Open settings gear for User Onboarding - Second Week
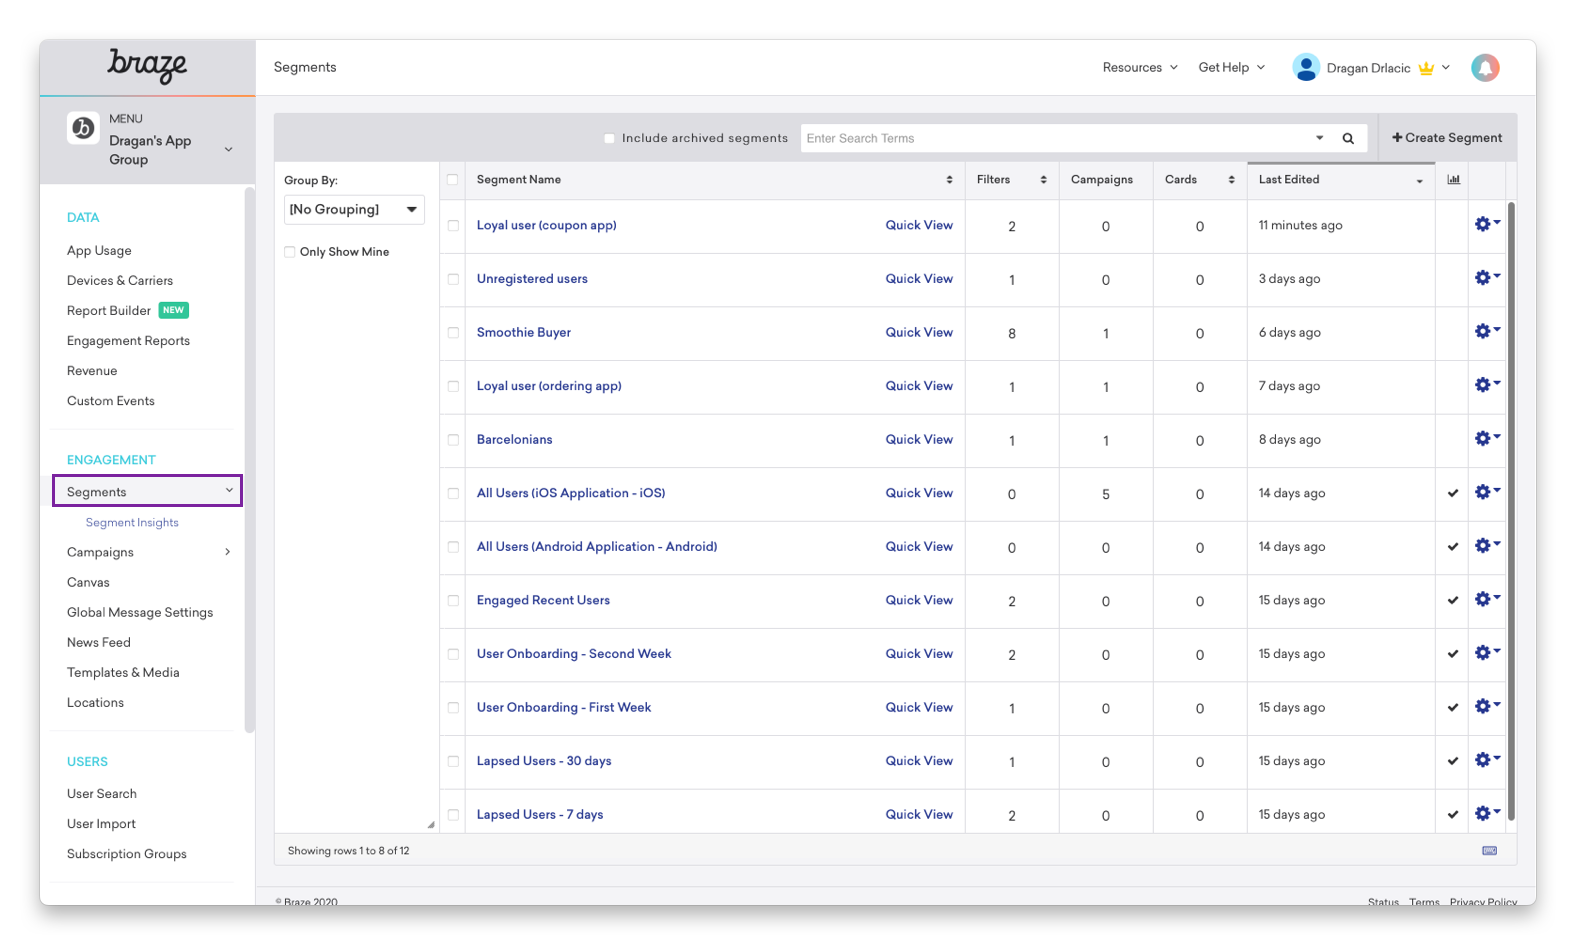This screenshot has height=945, width=1577. 1487,653
